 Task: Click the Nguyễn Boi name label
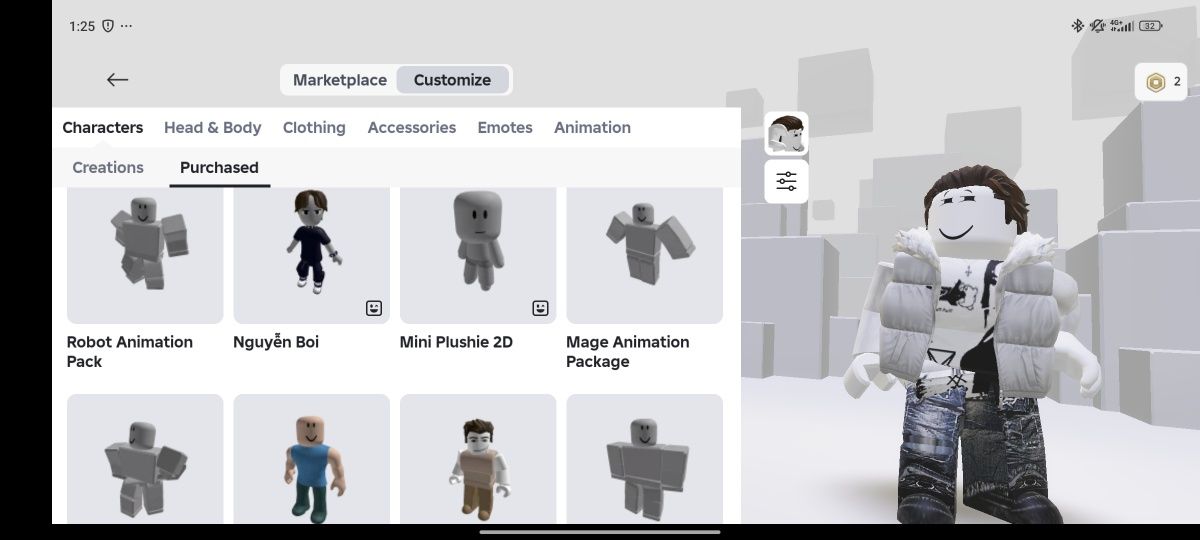(276, 342)
